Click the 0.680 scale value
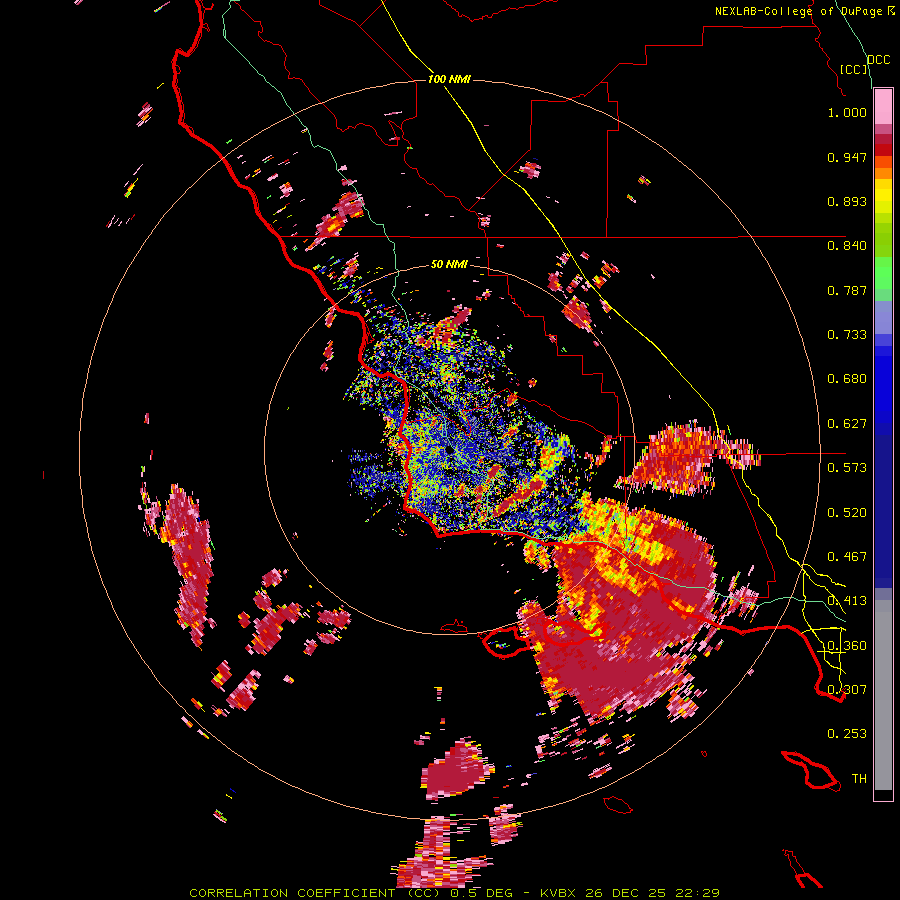Screen dimensions: 900x900 (x=847, y=379)
